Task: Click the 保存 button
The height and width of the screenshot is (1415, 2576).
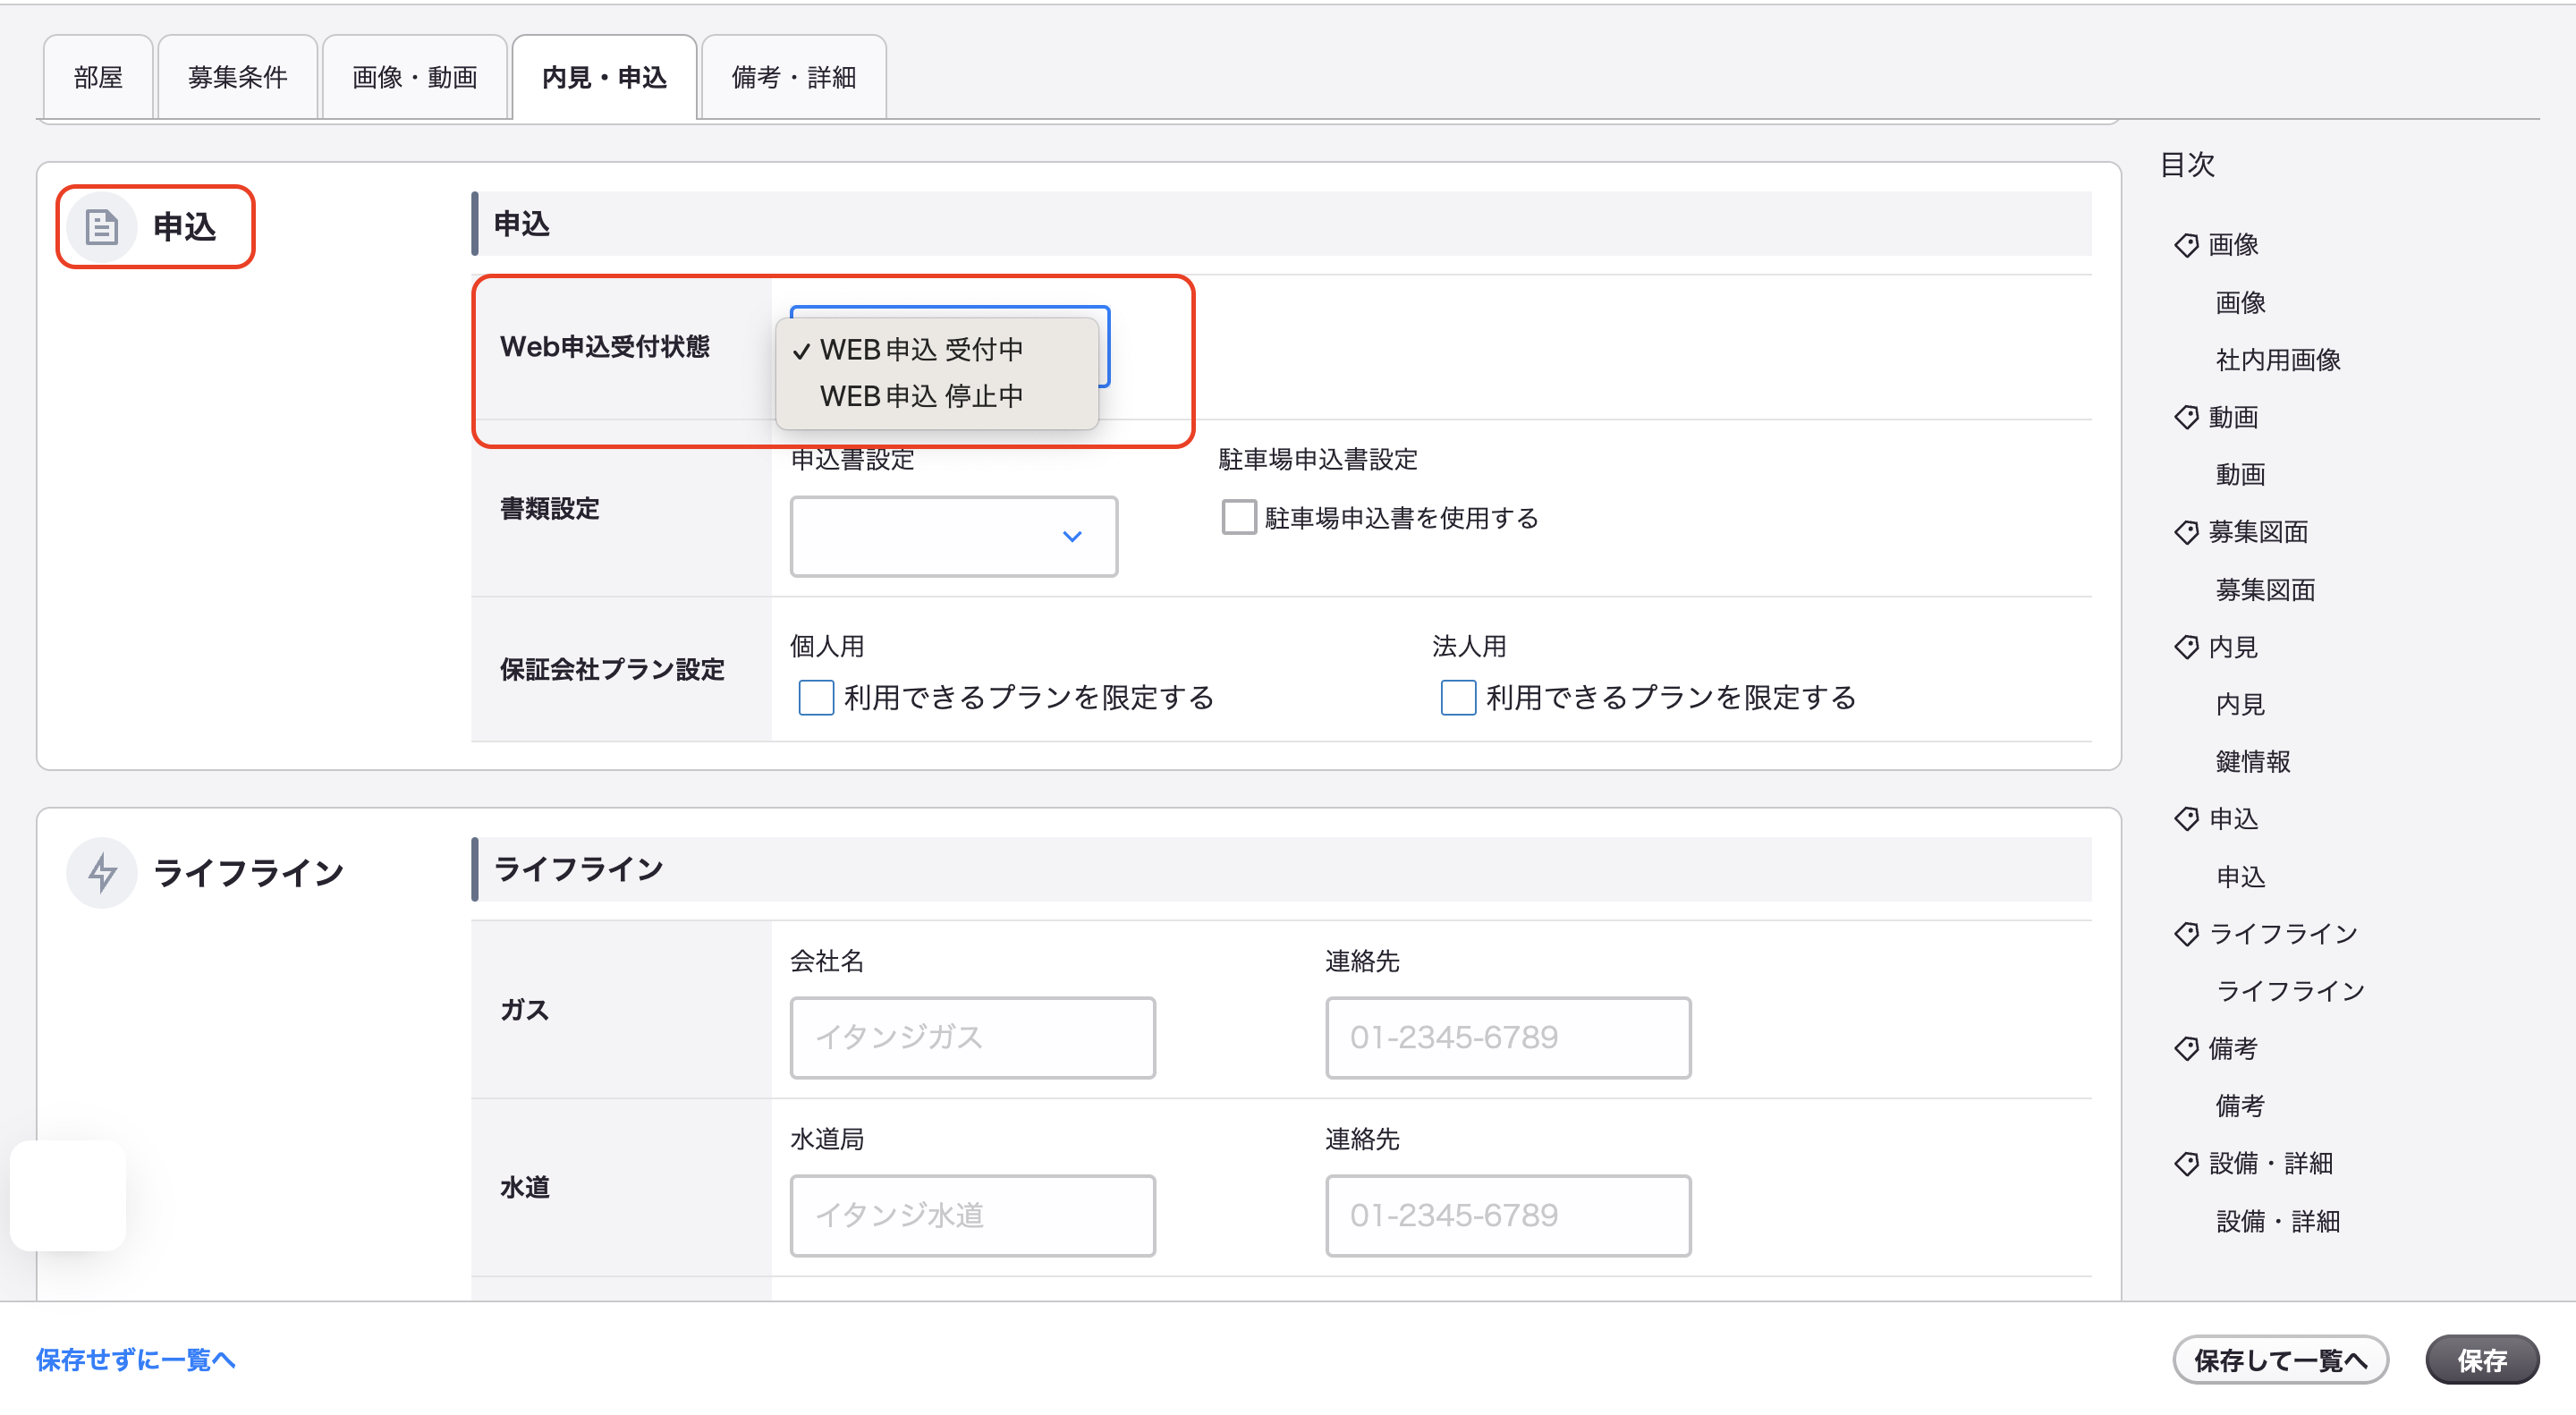Action: 2482,1360
